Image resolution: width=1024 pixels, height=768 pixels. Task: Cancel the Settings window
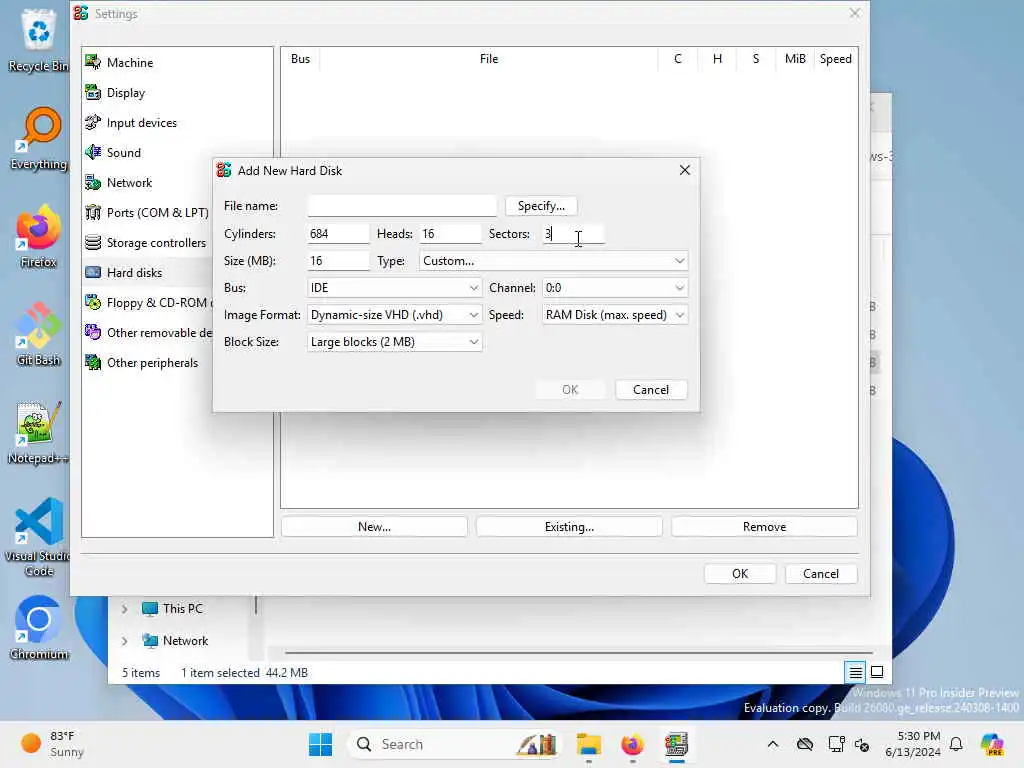coord(821,574)
